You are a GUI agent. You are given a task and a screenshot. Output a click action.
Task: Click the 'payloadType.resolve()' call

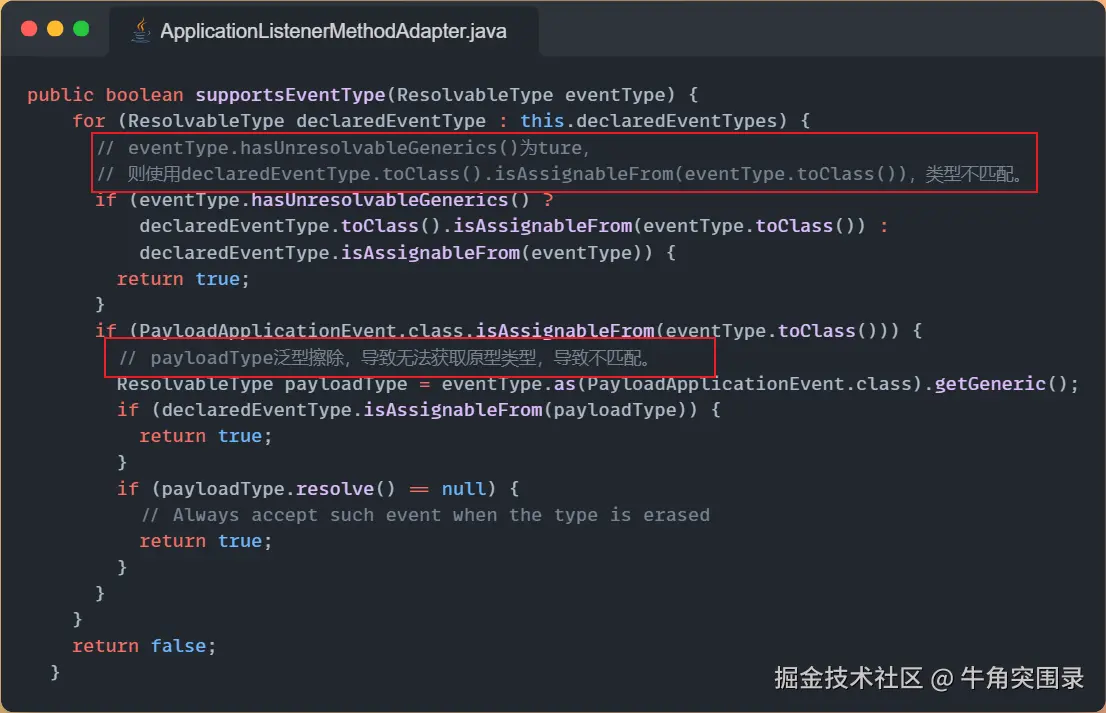(x=279, y=489)
